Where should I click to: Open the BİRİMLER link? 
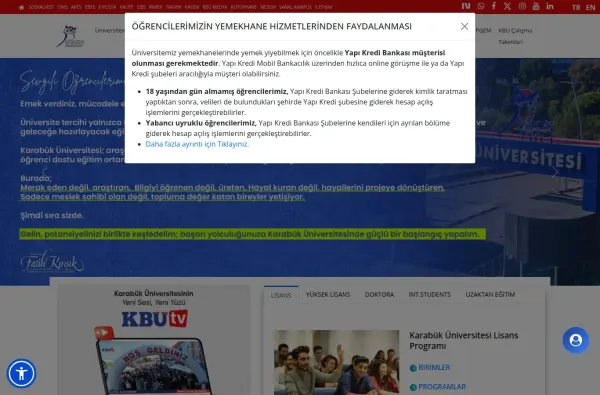point(434,367)
